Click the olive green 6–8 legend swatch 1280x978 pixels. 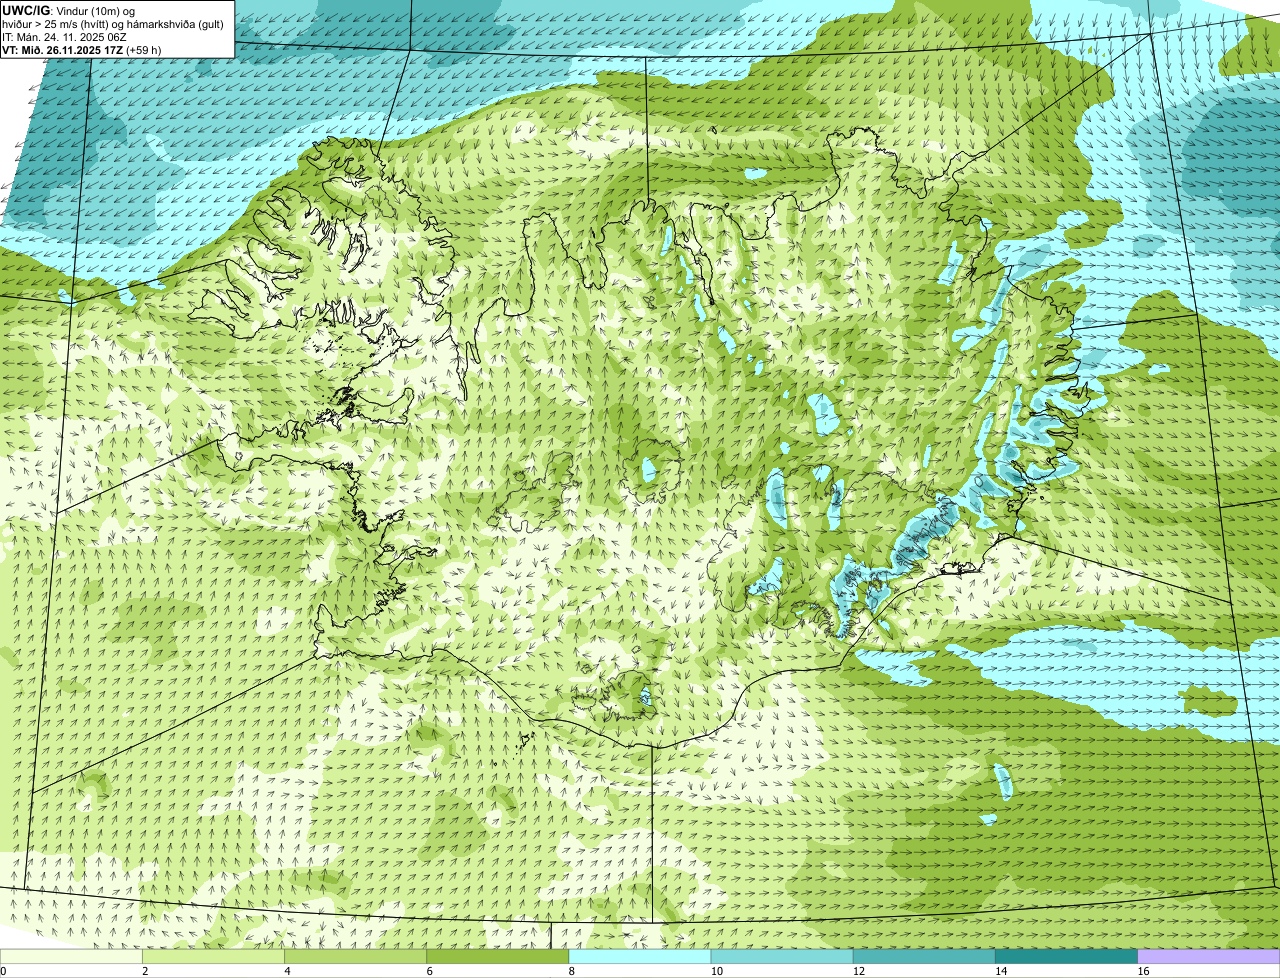[x=497, y=956]
